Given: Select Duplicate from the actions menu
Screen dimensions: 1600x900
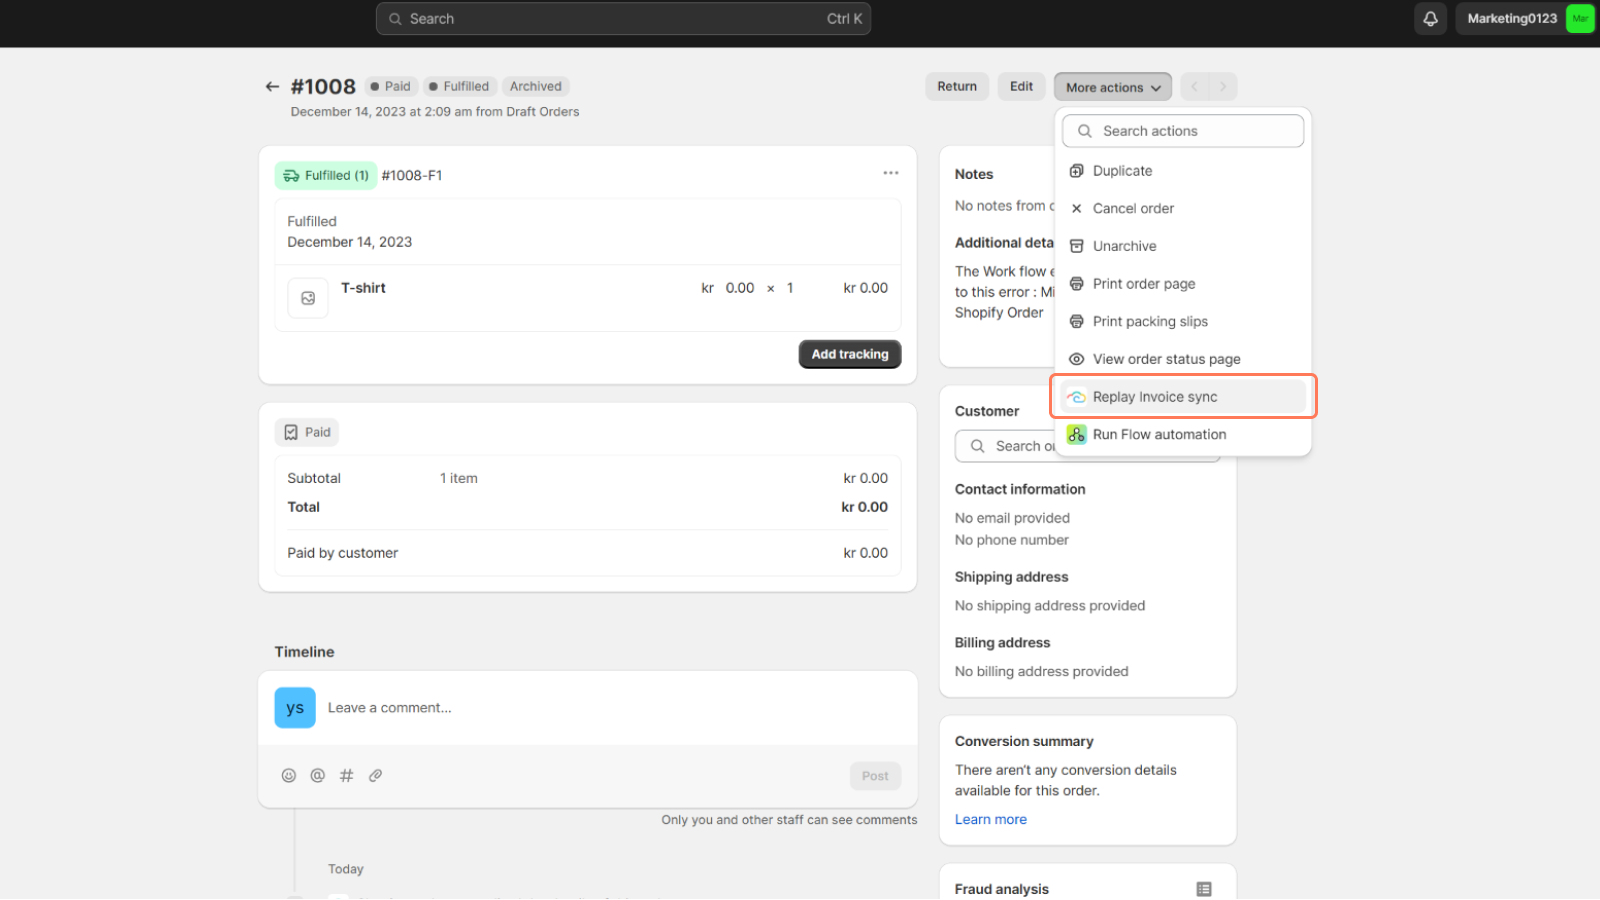Looking at the screenshot, I should 1122,171.
